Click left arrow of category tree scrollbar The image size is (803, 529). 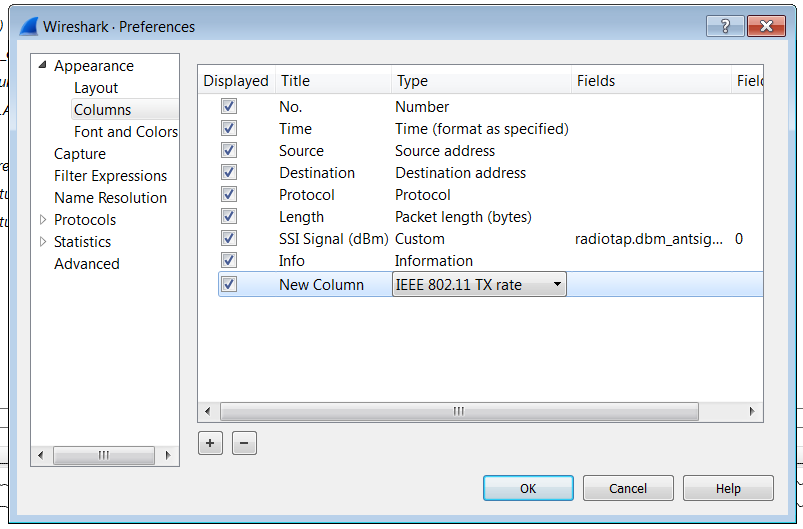point(40,455)
